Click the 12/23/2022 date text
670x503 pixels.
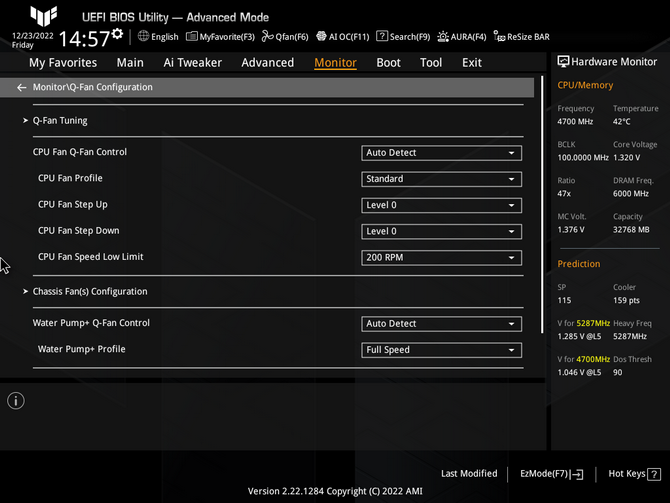[32, 36]
